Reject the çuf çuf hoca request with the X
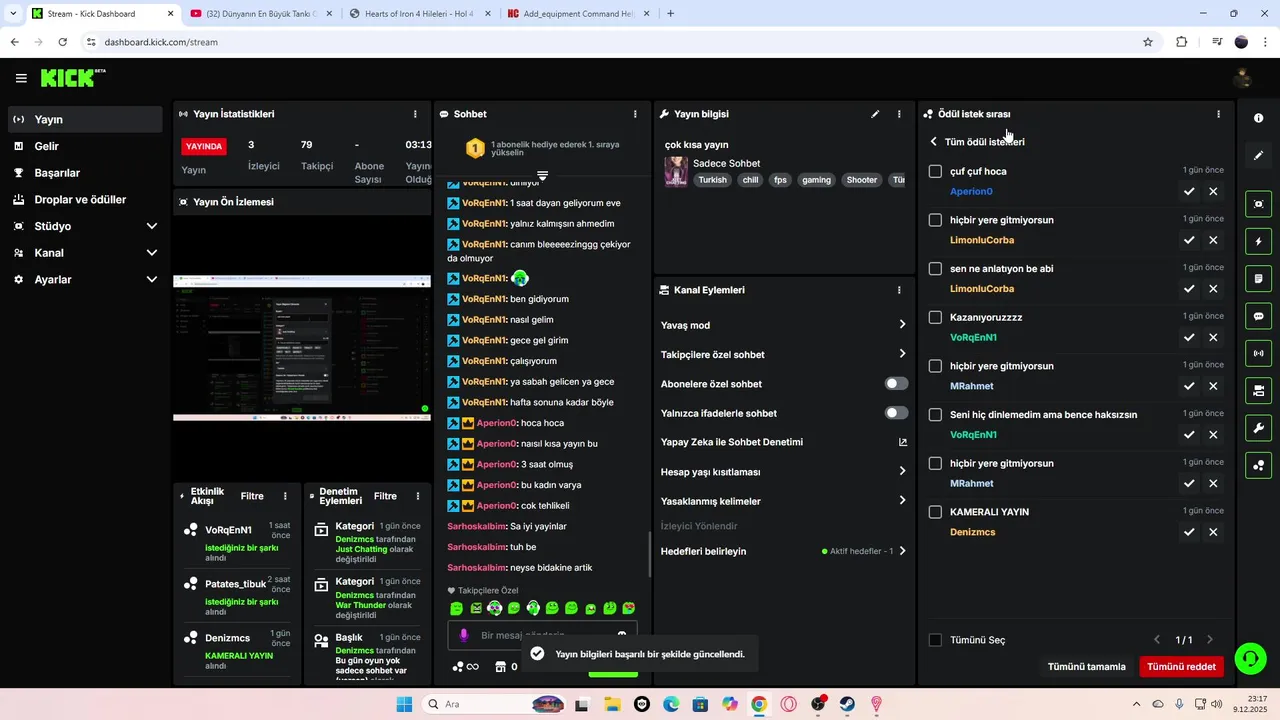 [x=1213, y=191]
